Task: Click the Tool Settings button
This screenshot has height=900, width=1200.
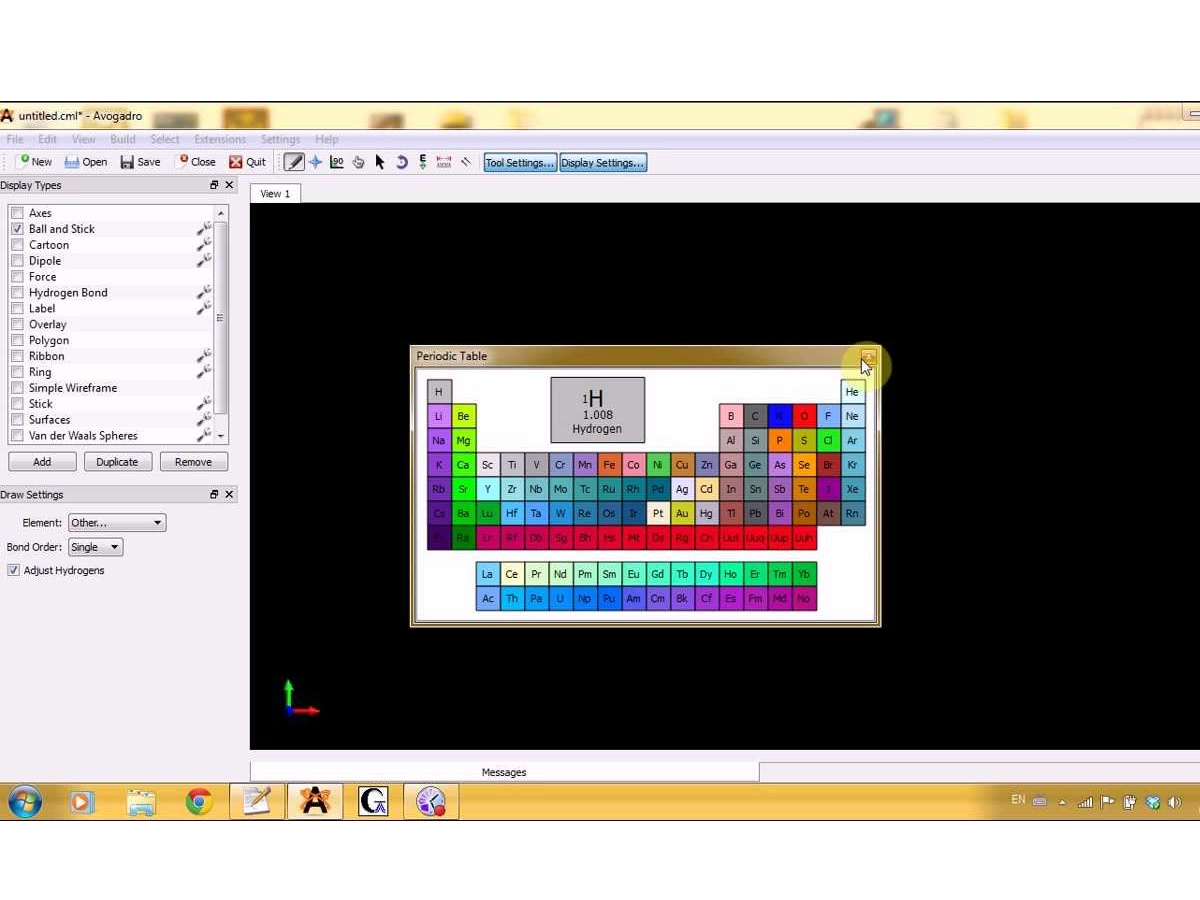Action: pyautogui.click(x=519, y=162)
